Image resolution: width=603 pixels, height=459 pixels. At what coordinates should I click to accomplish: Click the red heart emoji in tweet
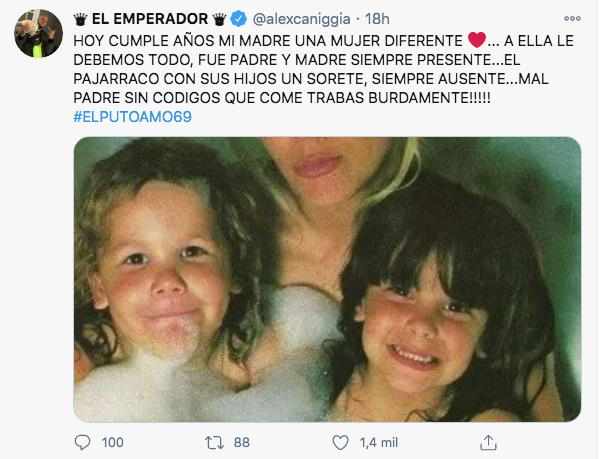[x=477, y=40]
